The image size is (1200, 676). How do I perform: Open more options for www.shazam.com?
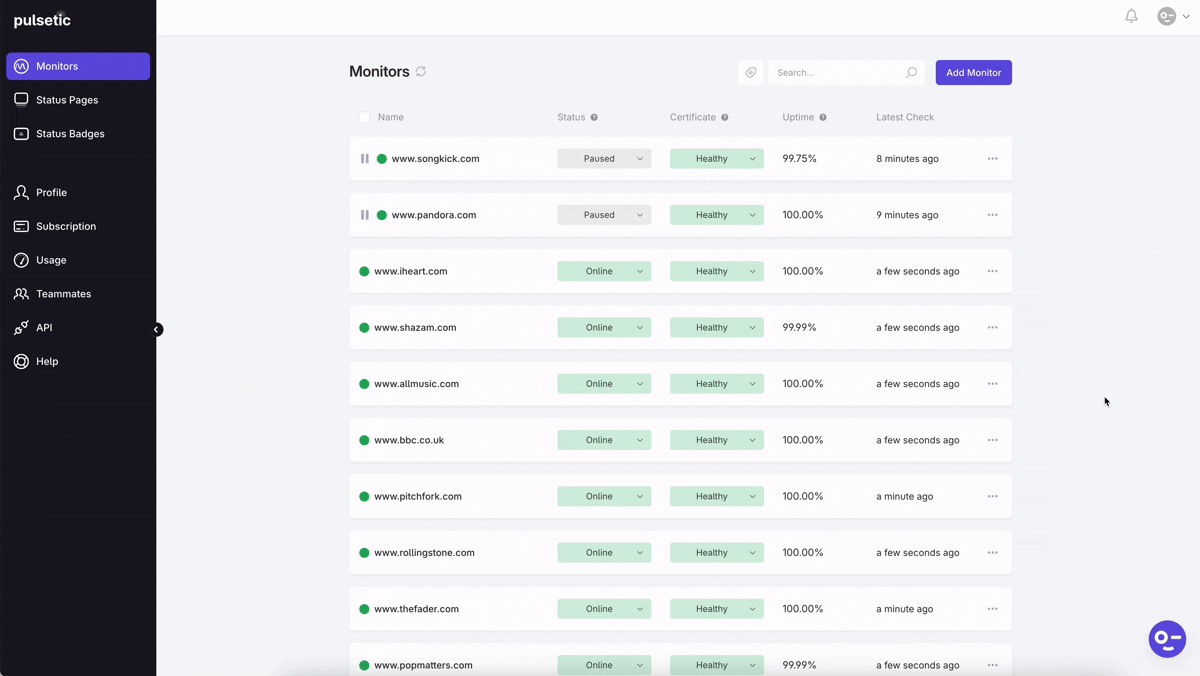(x=993, y=327)
